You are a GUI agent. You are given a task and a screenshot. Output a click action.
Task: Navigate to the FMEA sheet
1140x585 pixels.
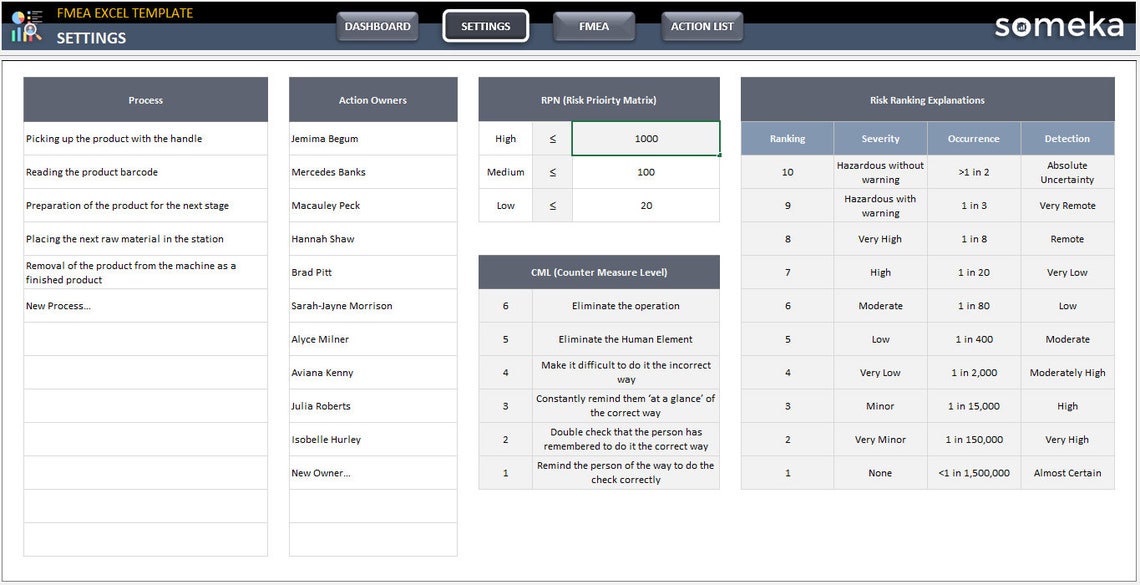594,27
